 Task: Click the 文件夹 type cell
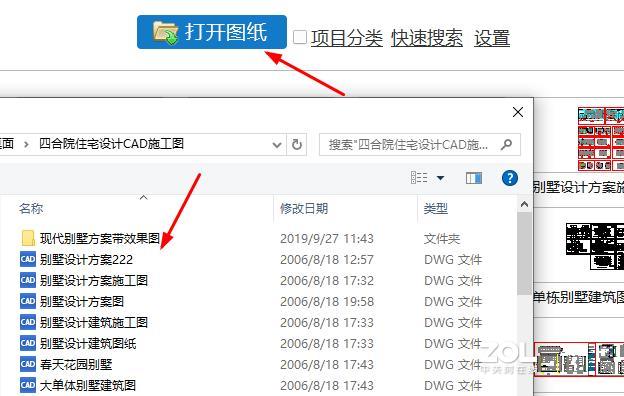[x=442, y=239]
